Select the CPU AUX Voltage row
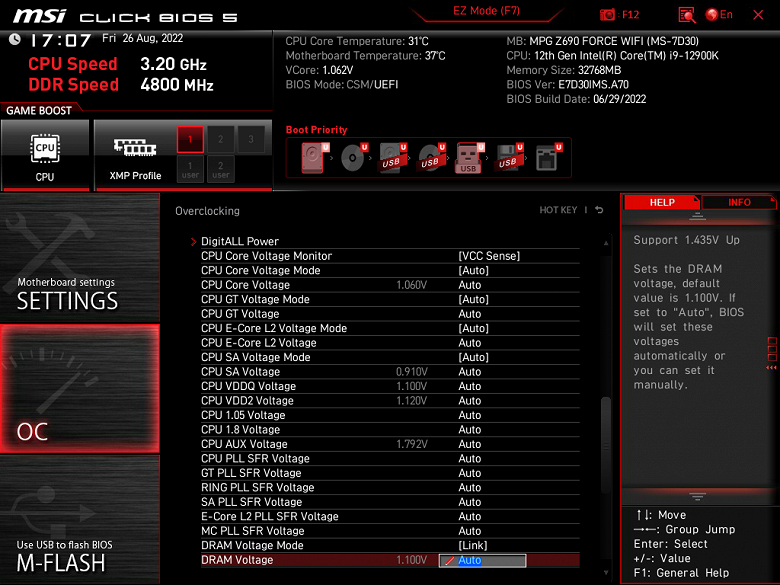 click(x=390, y=444)
